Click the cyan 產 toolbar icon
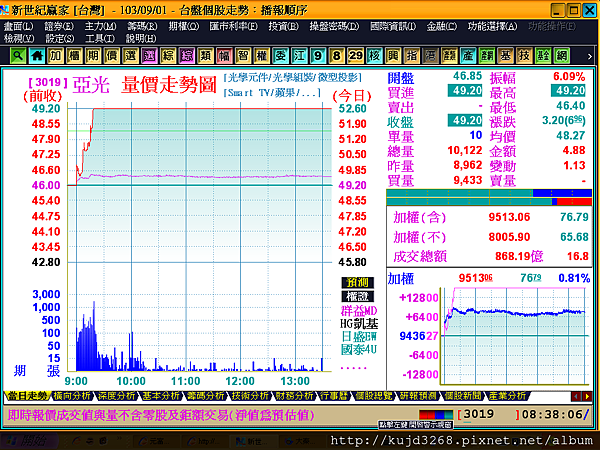Image resolution: width=600 pixels, height=450 pixels. pos(468,56)
